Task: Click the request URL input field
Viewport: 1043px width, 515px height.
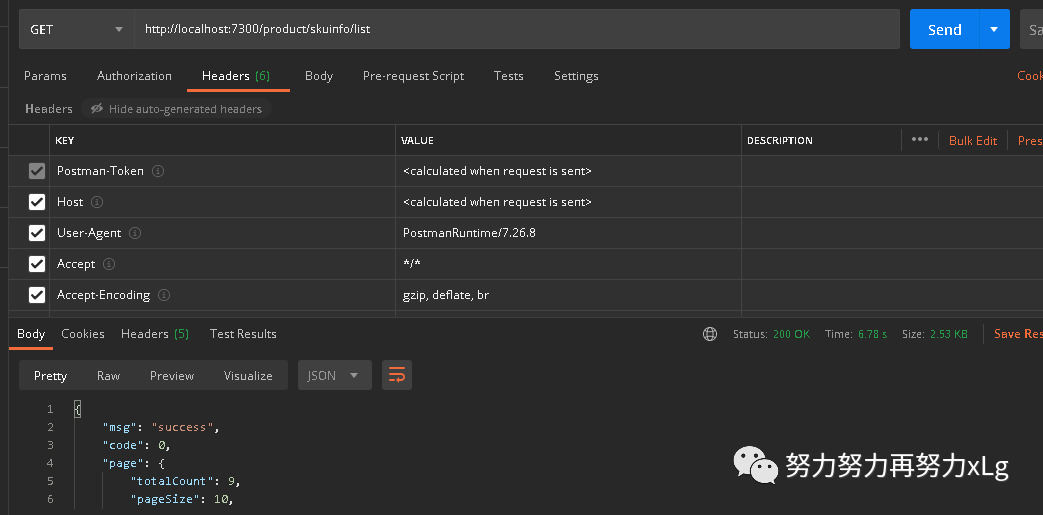Action: 520,29
